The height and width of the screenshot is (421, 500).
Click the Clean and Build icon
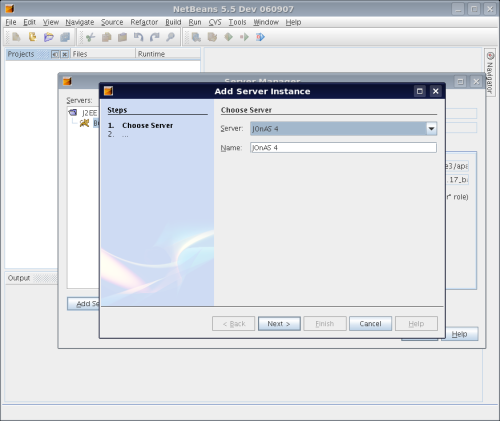click(x=212, y=37)
